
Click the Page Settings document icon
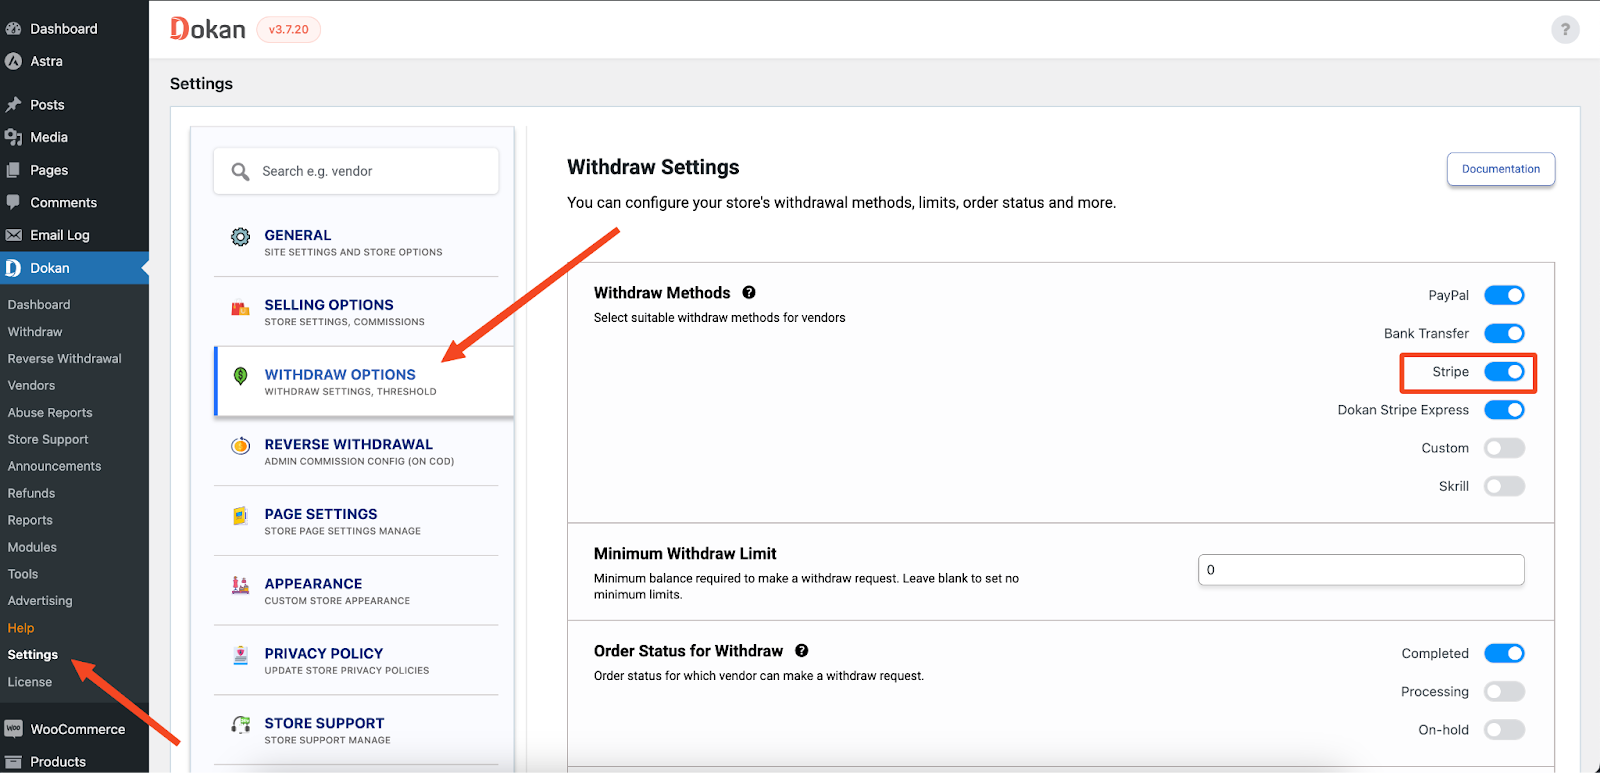[240, 516]
